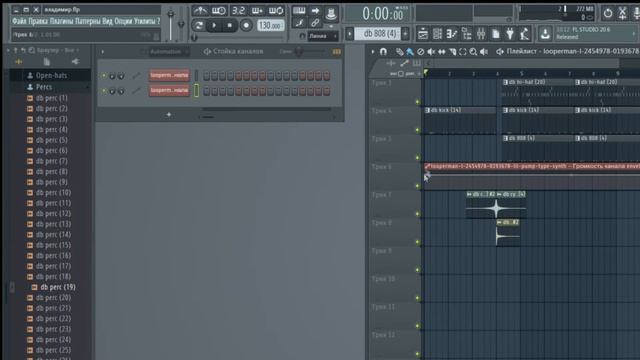This screenshot has height=360, width=640.
Task: Open the browser options arrow menu
Action: click(x=8, y=50)
